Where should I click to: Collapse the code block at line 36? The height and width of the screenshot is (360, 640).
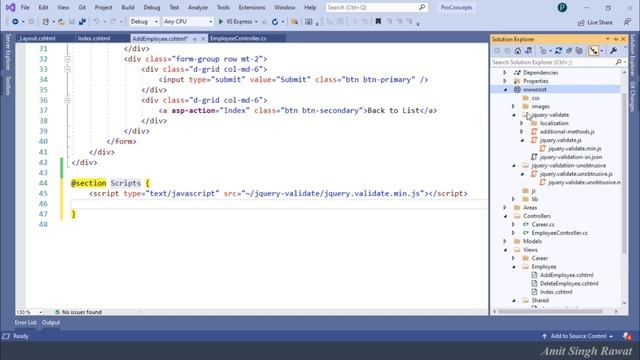click(67, 100)
